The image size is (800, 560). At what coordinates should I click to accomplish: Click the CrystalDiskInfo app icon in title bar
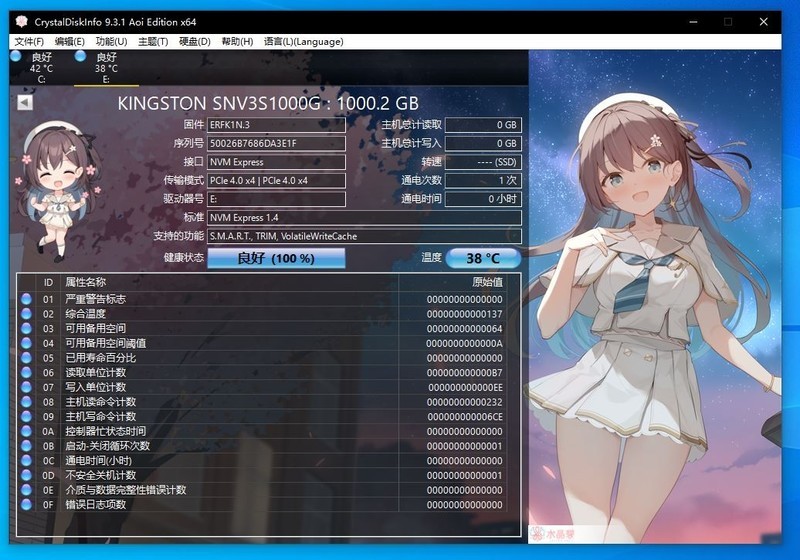point(21,22)
